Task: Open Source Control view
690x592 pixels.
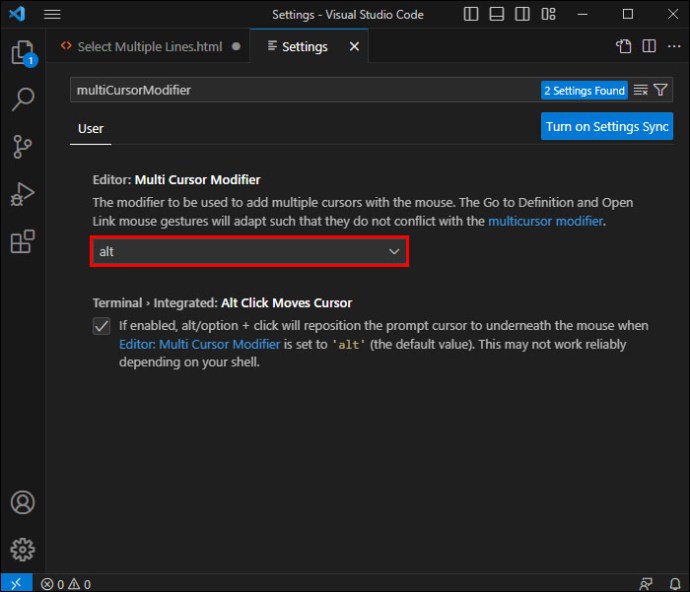Action: coord(22,147)
